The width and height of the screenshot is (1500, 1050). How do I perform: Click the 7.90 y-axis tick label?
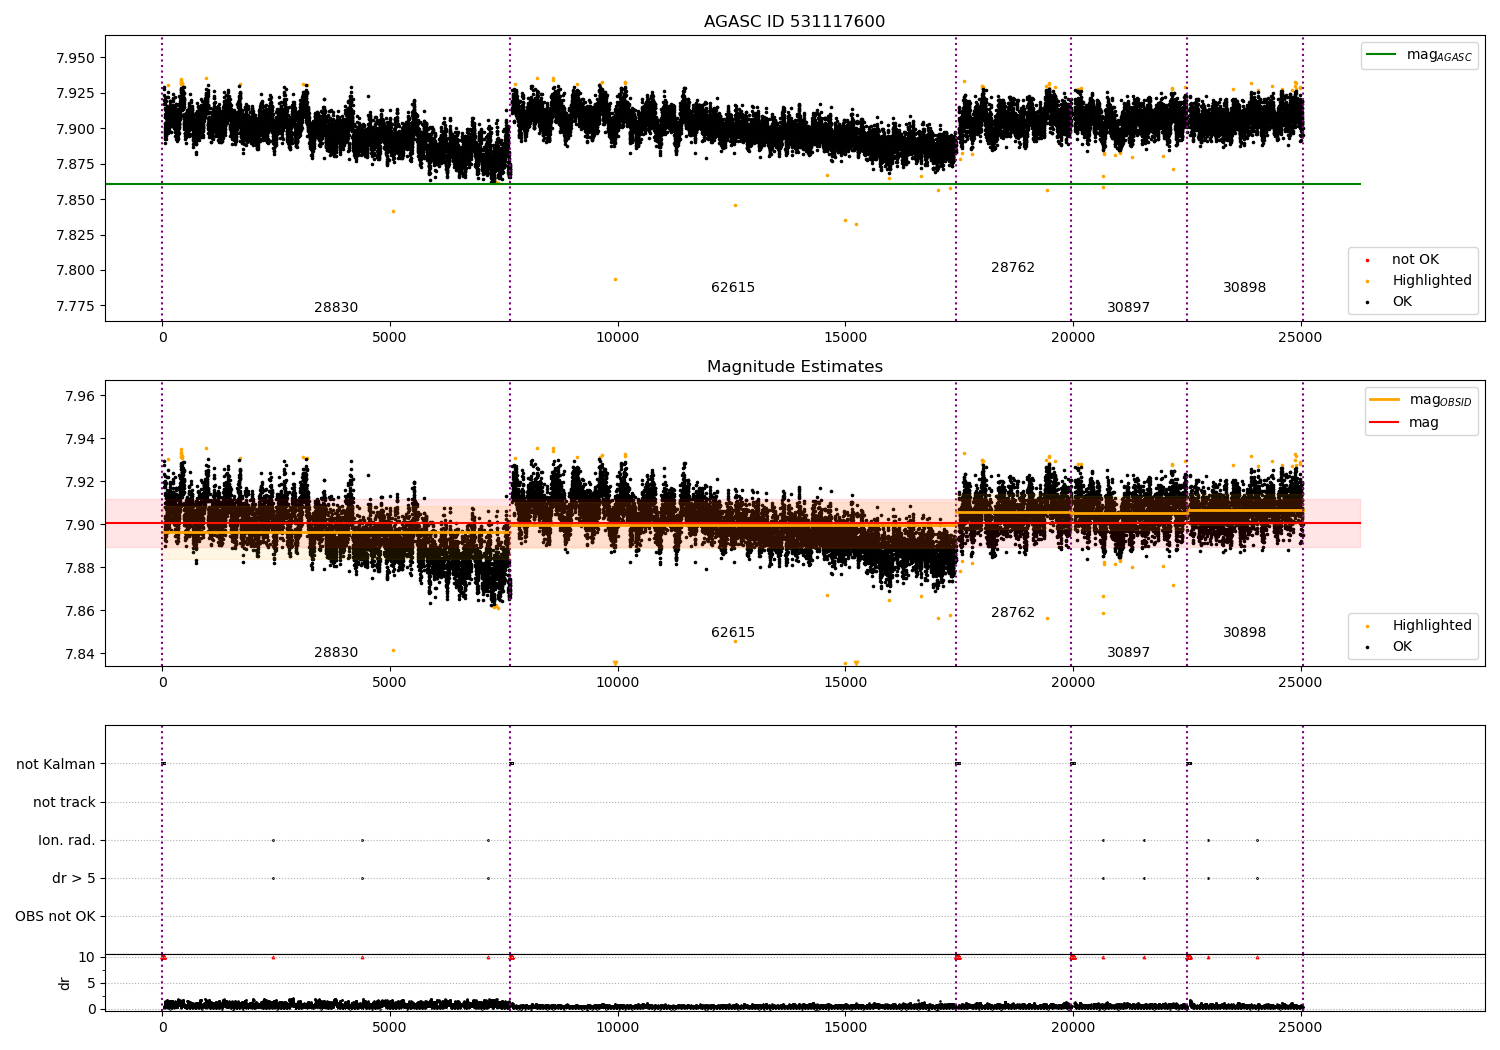coord(79,525)
